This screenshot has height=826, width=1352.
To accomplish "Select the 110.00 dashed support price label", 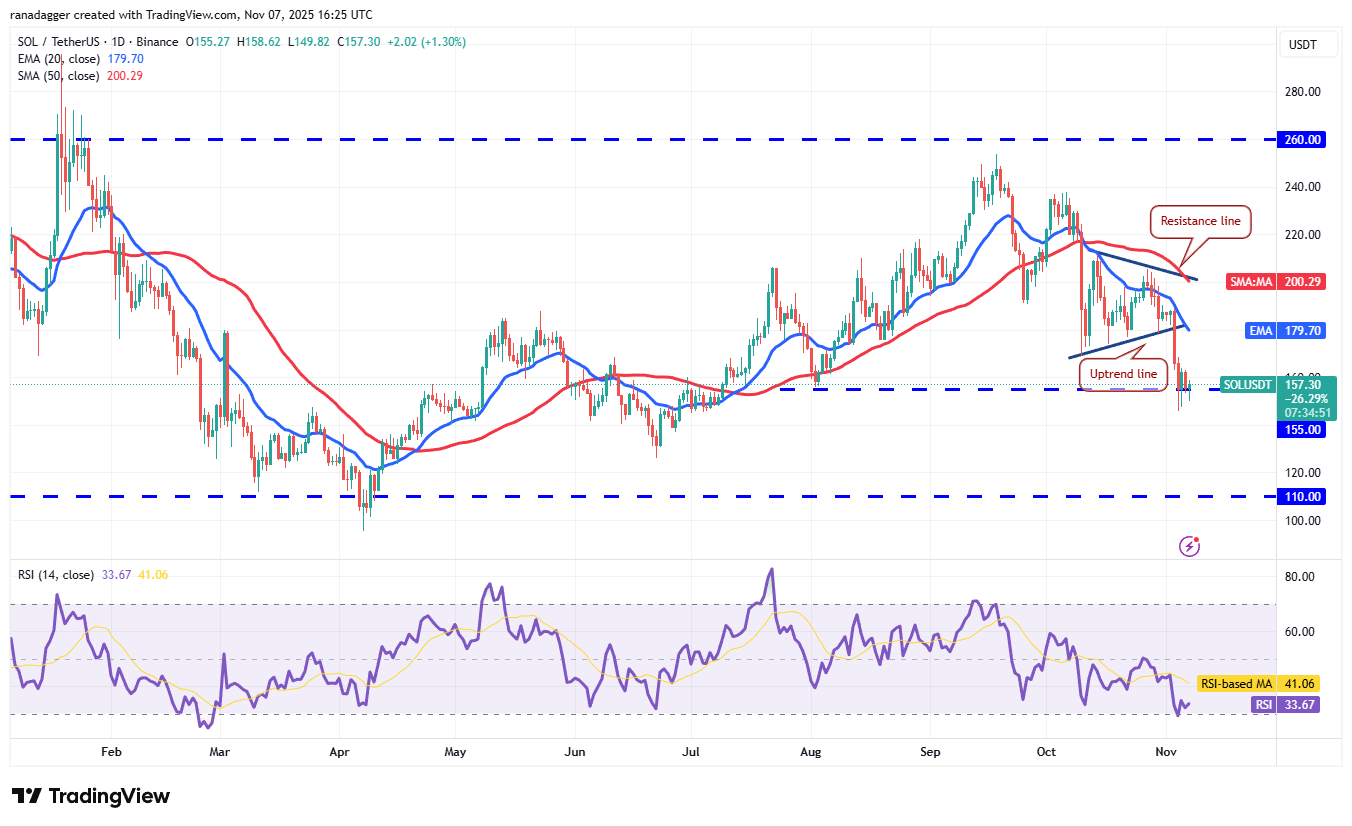I will pyautogui.click(x=1299, y=496).
